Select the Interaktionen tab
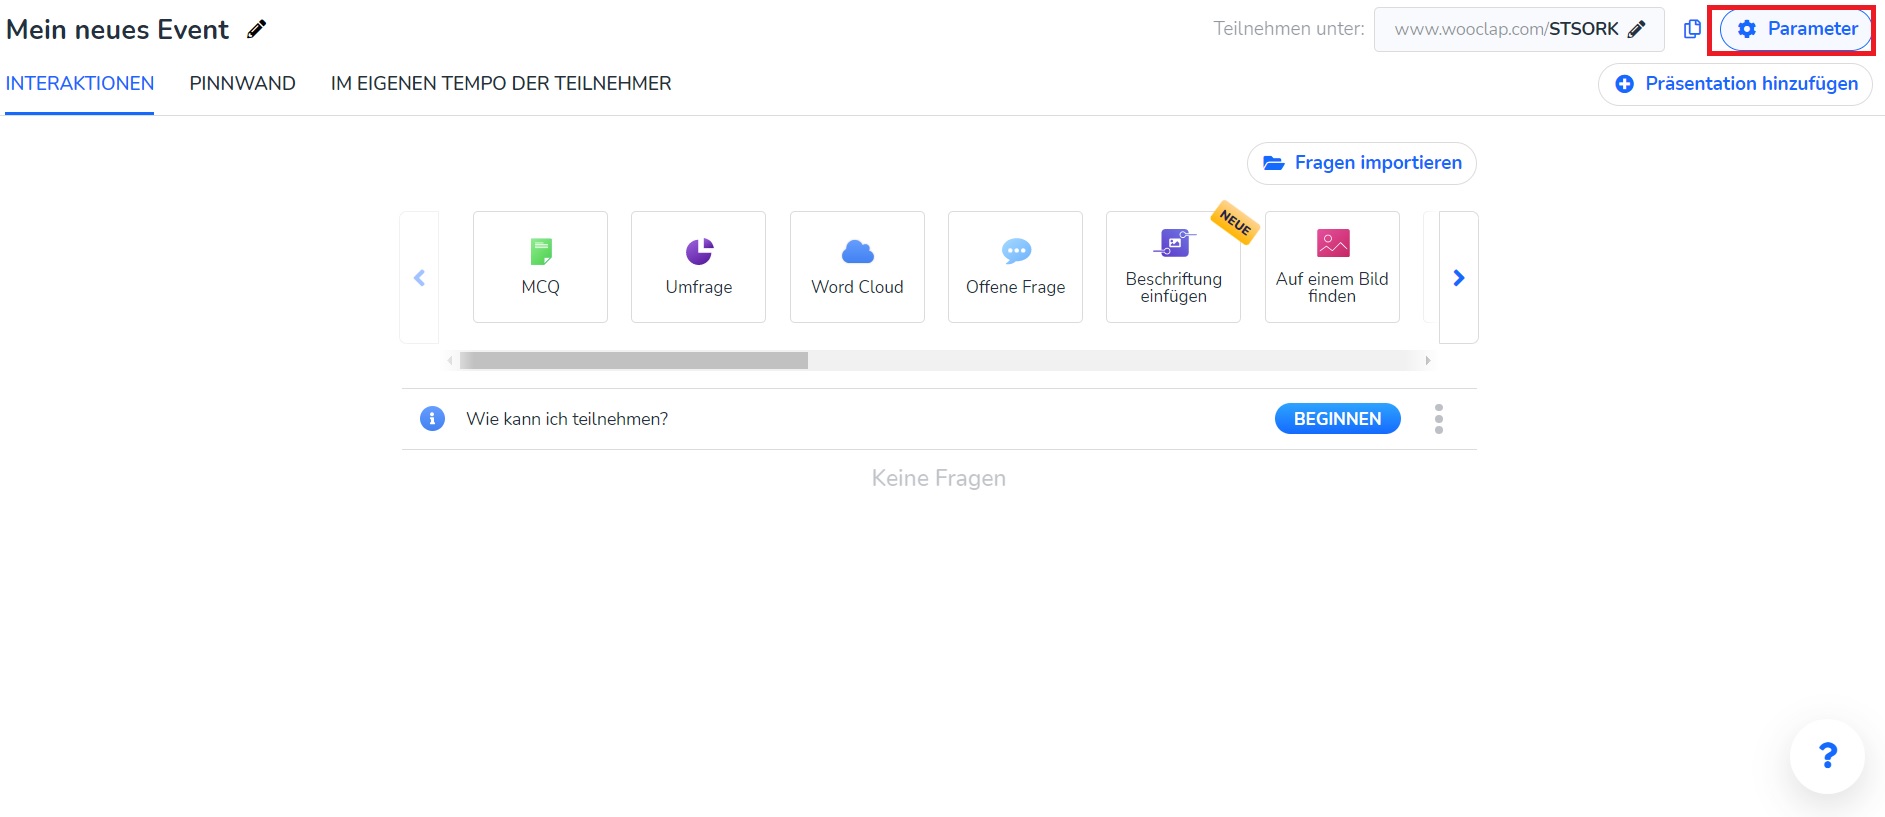1885x817 pixels. pyautogui.click(x=80, y=84)
